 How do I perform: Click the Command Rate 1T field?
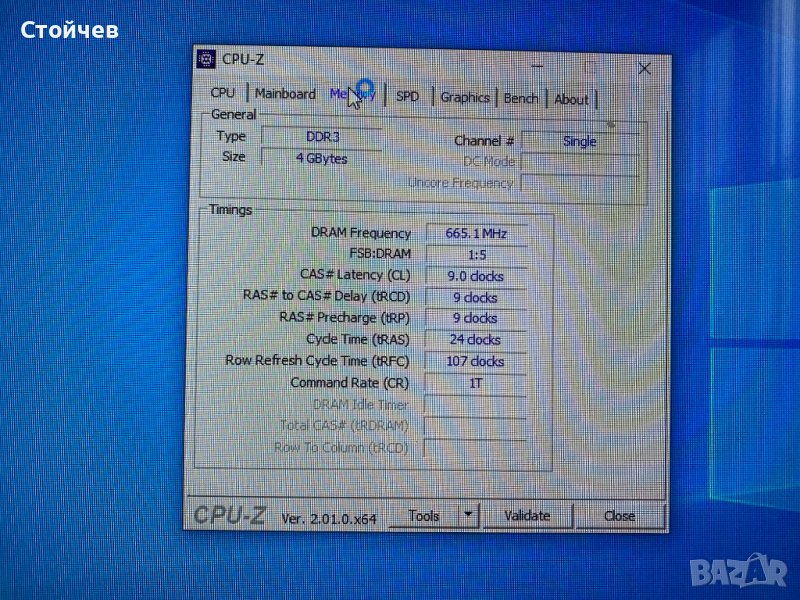[476, 383]
